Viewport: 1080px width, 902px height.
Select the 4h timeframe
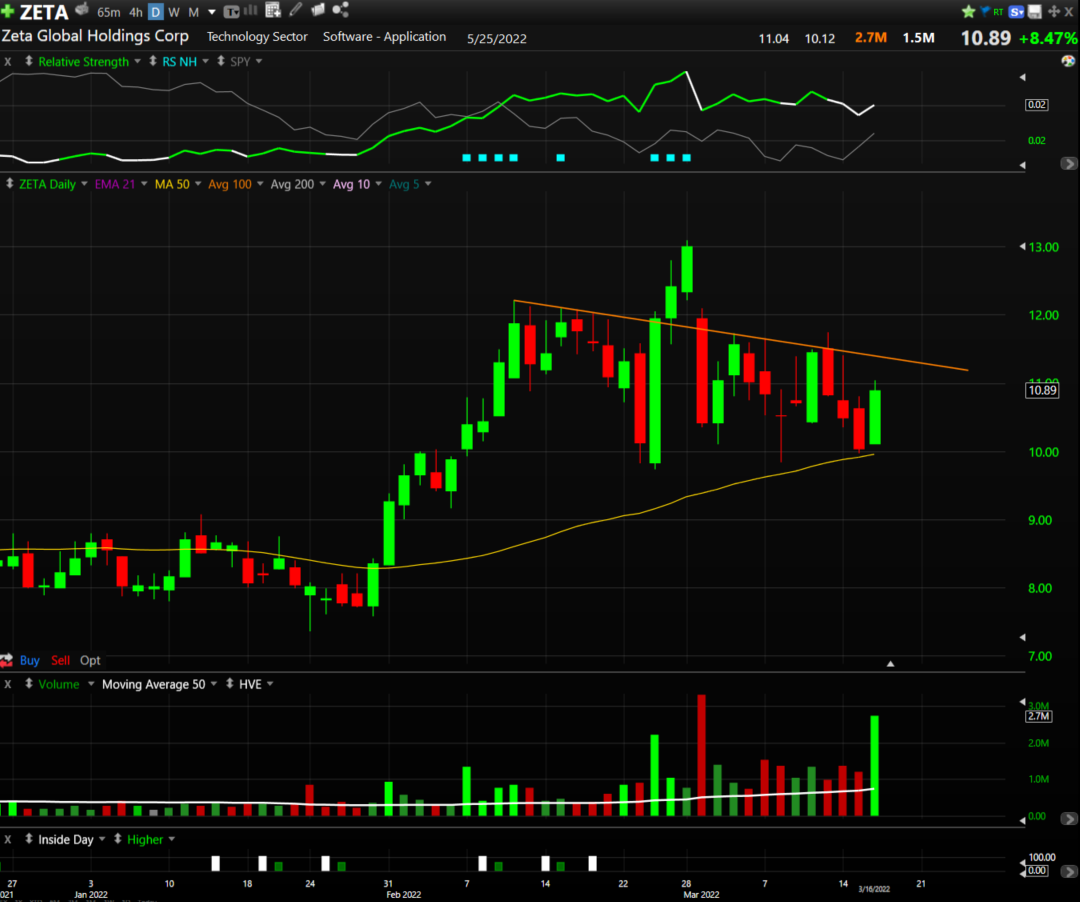point(136,12)
